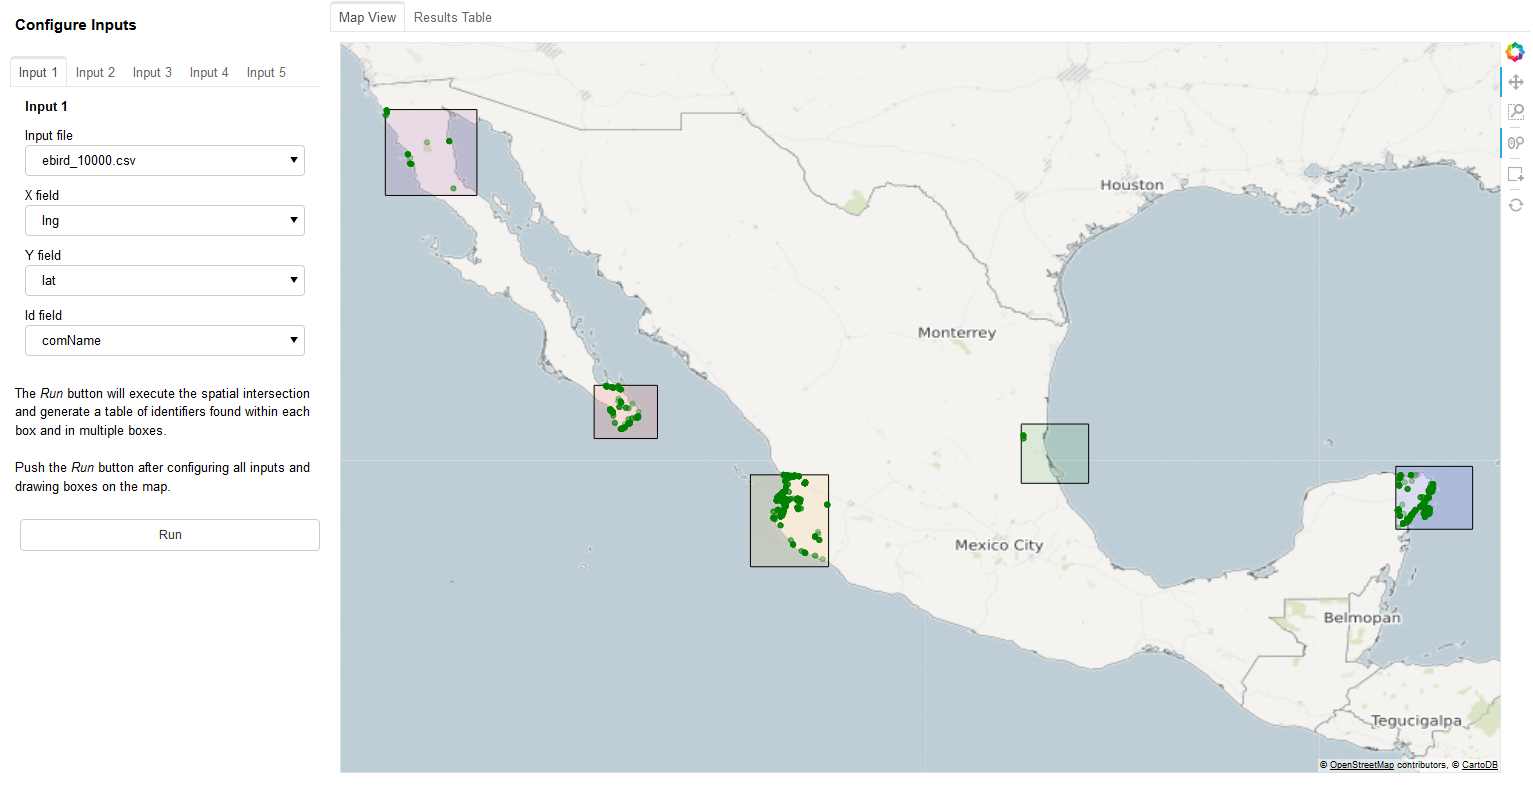The width and height of the screenshot is (1533, 792).
Task: Open the Id field dropdown showing comName
Action: [165, 340]
